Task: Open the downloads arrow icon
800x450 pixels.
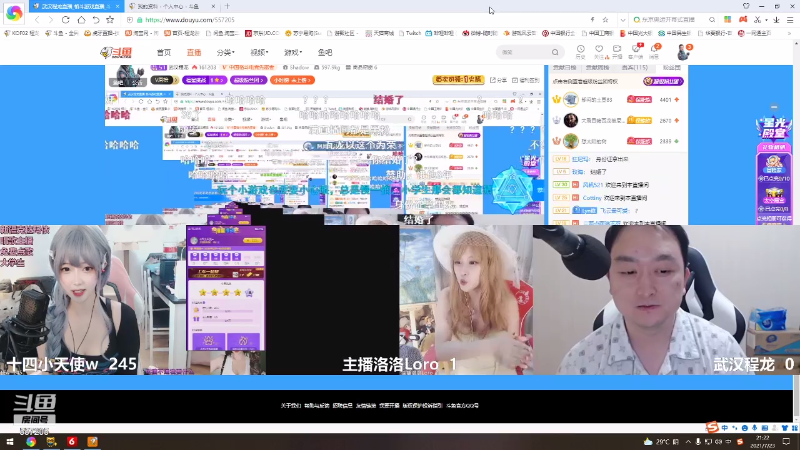Action: pos(776,20)
